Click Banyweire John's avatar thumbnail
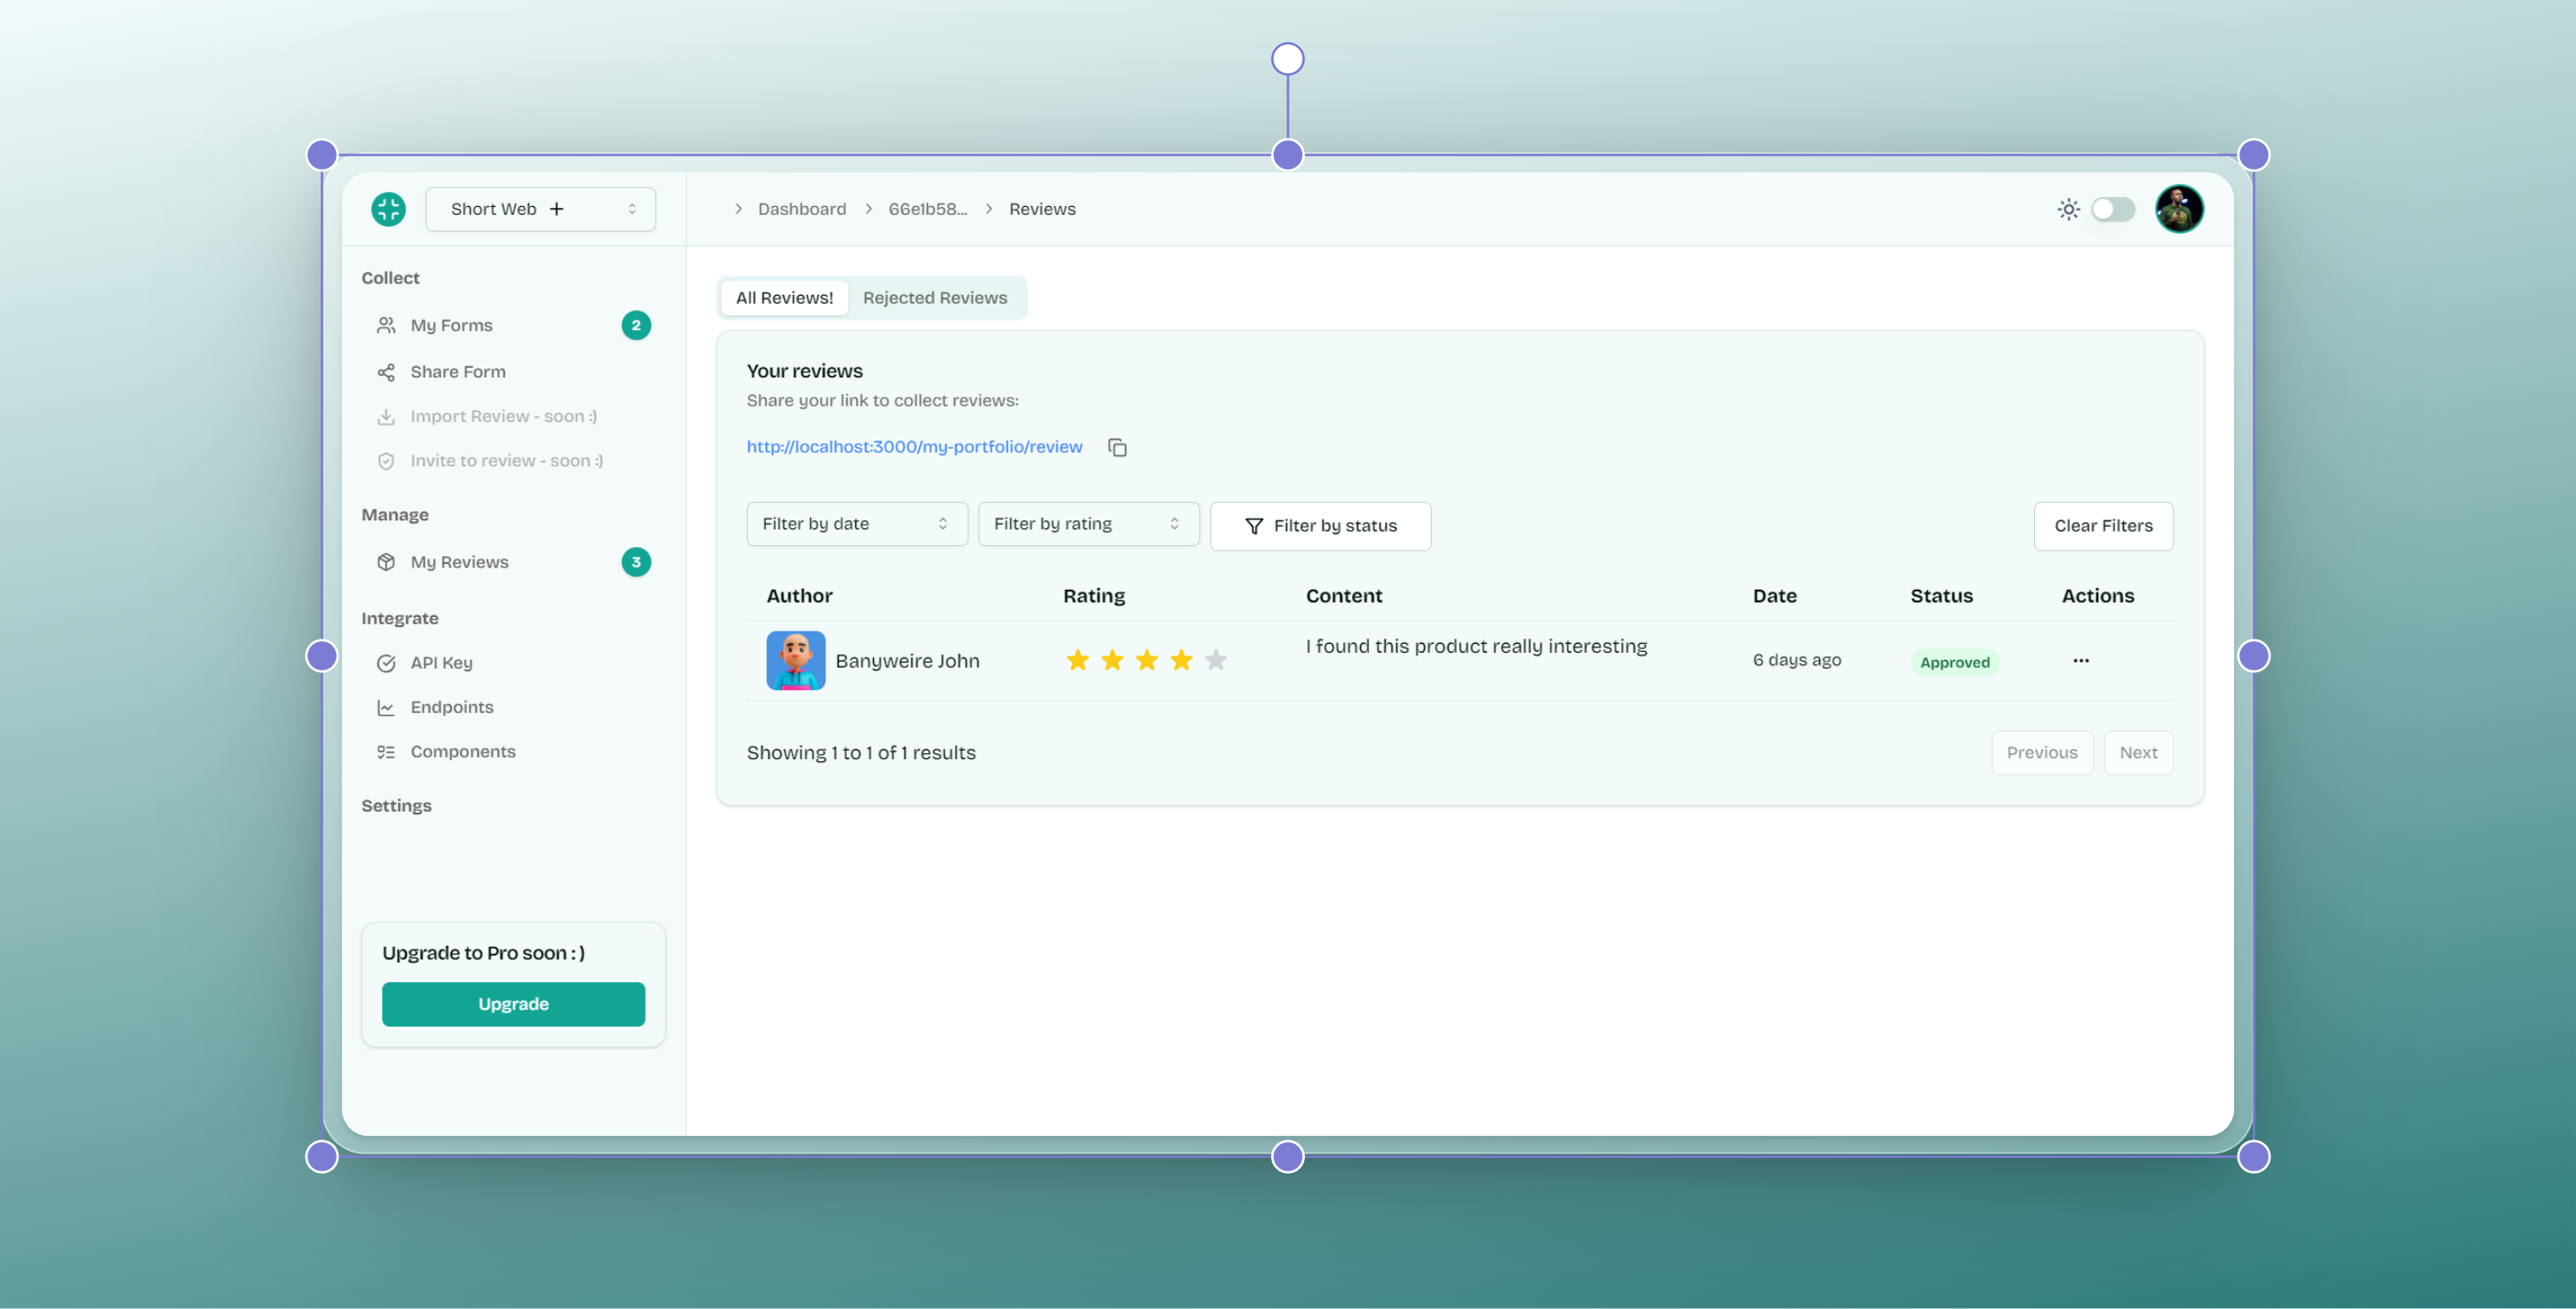This screenshot has height=1309, width=2576. click(x=795, y=660)
